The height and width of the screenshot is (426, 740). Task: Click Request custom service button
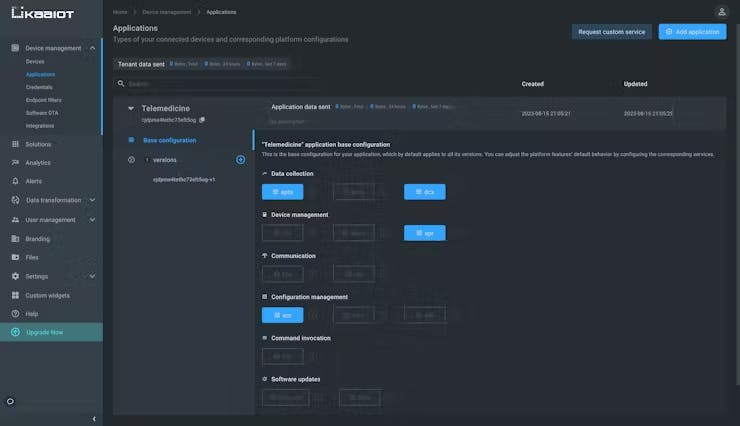612,32
